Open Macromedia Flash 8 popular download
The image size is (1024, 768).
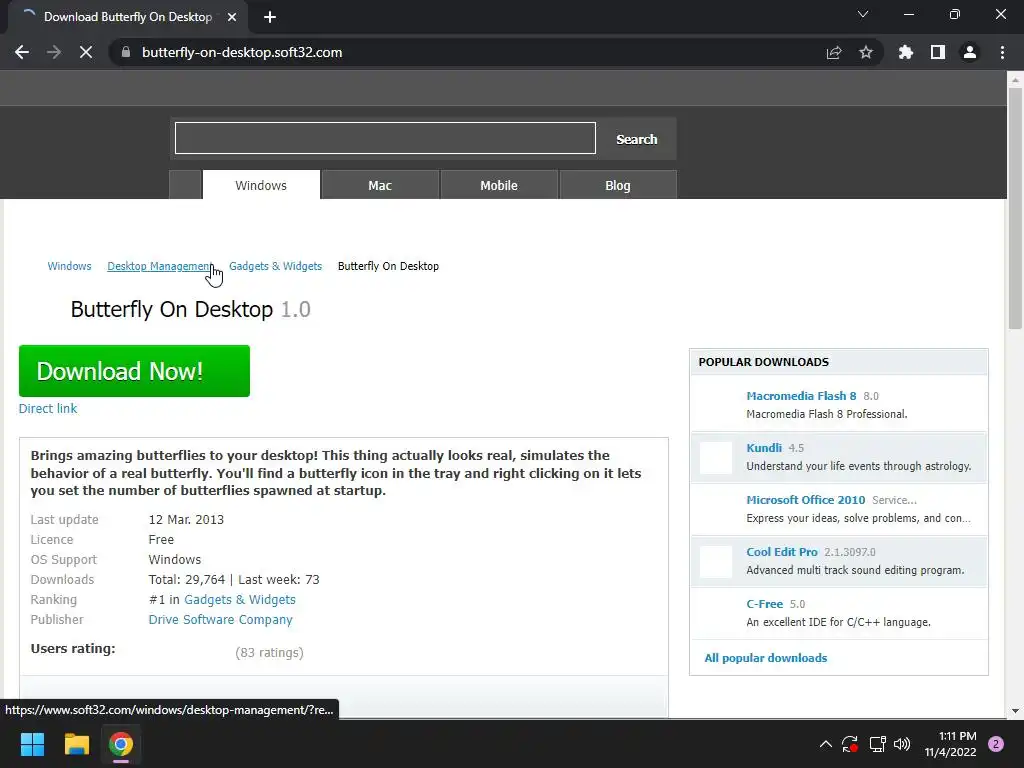coord(801,396)
